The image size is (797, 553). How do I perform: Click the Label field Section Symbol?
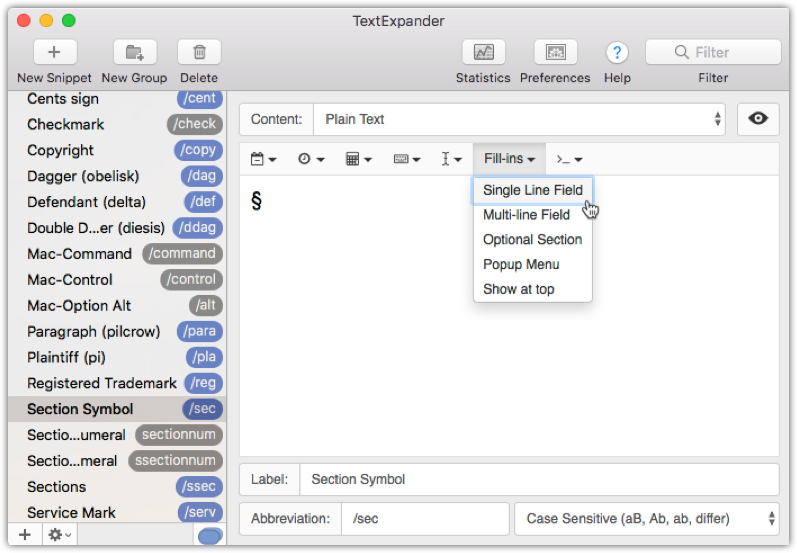539,479
